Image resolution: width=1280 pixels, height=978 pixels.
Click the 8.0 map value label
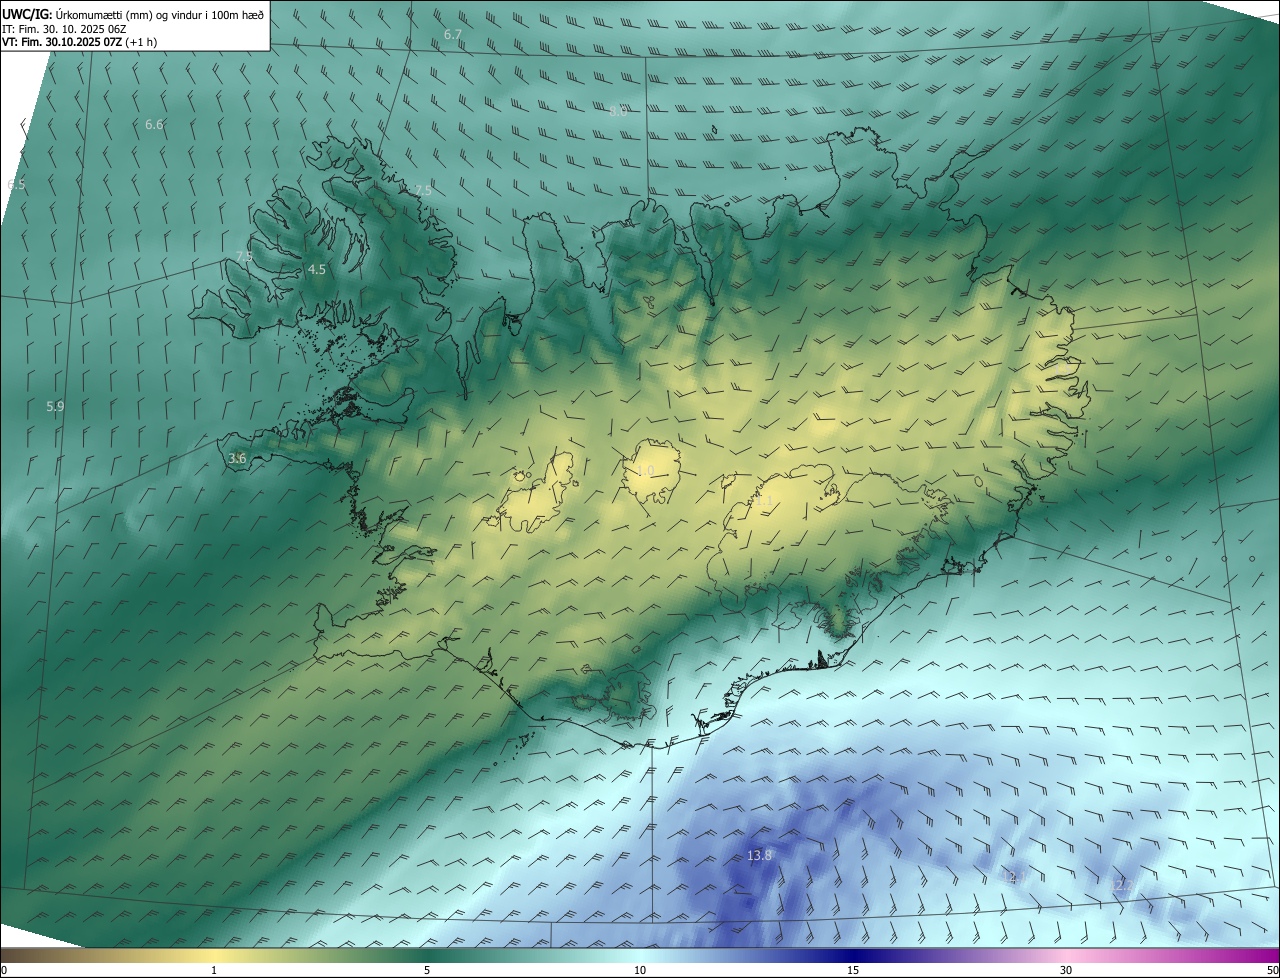click(x=618, y=111)
